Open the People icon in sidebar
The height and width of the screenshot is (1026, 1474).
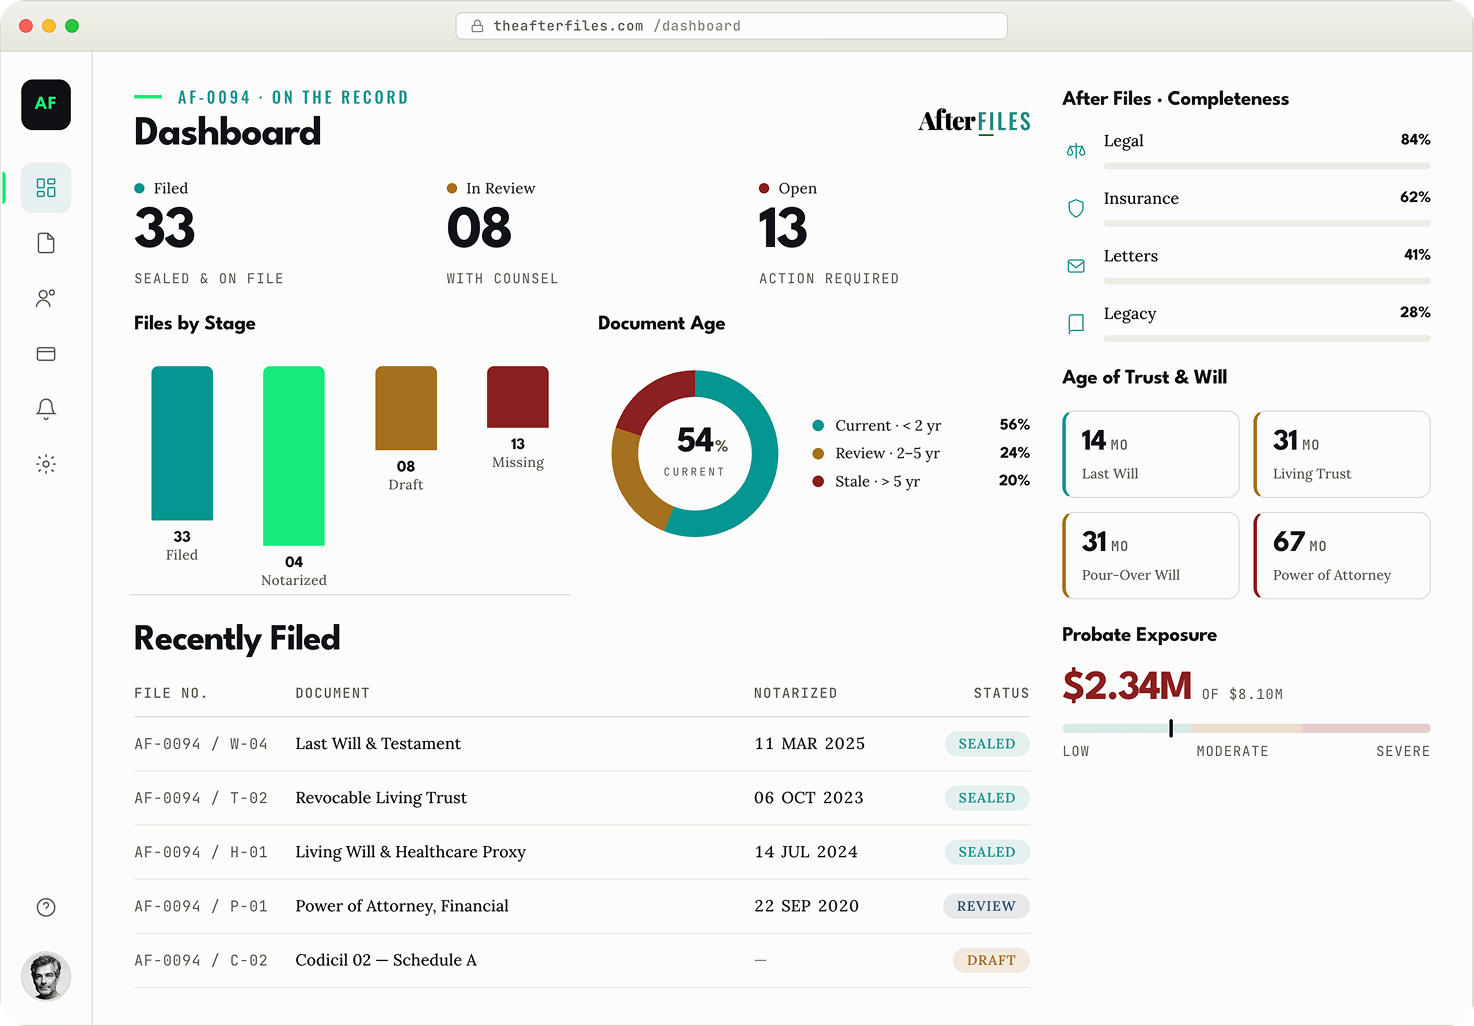[x=46, y=298]
